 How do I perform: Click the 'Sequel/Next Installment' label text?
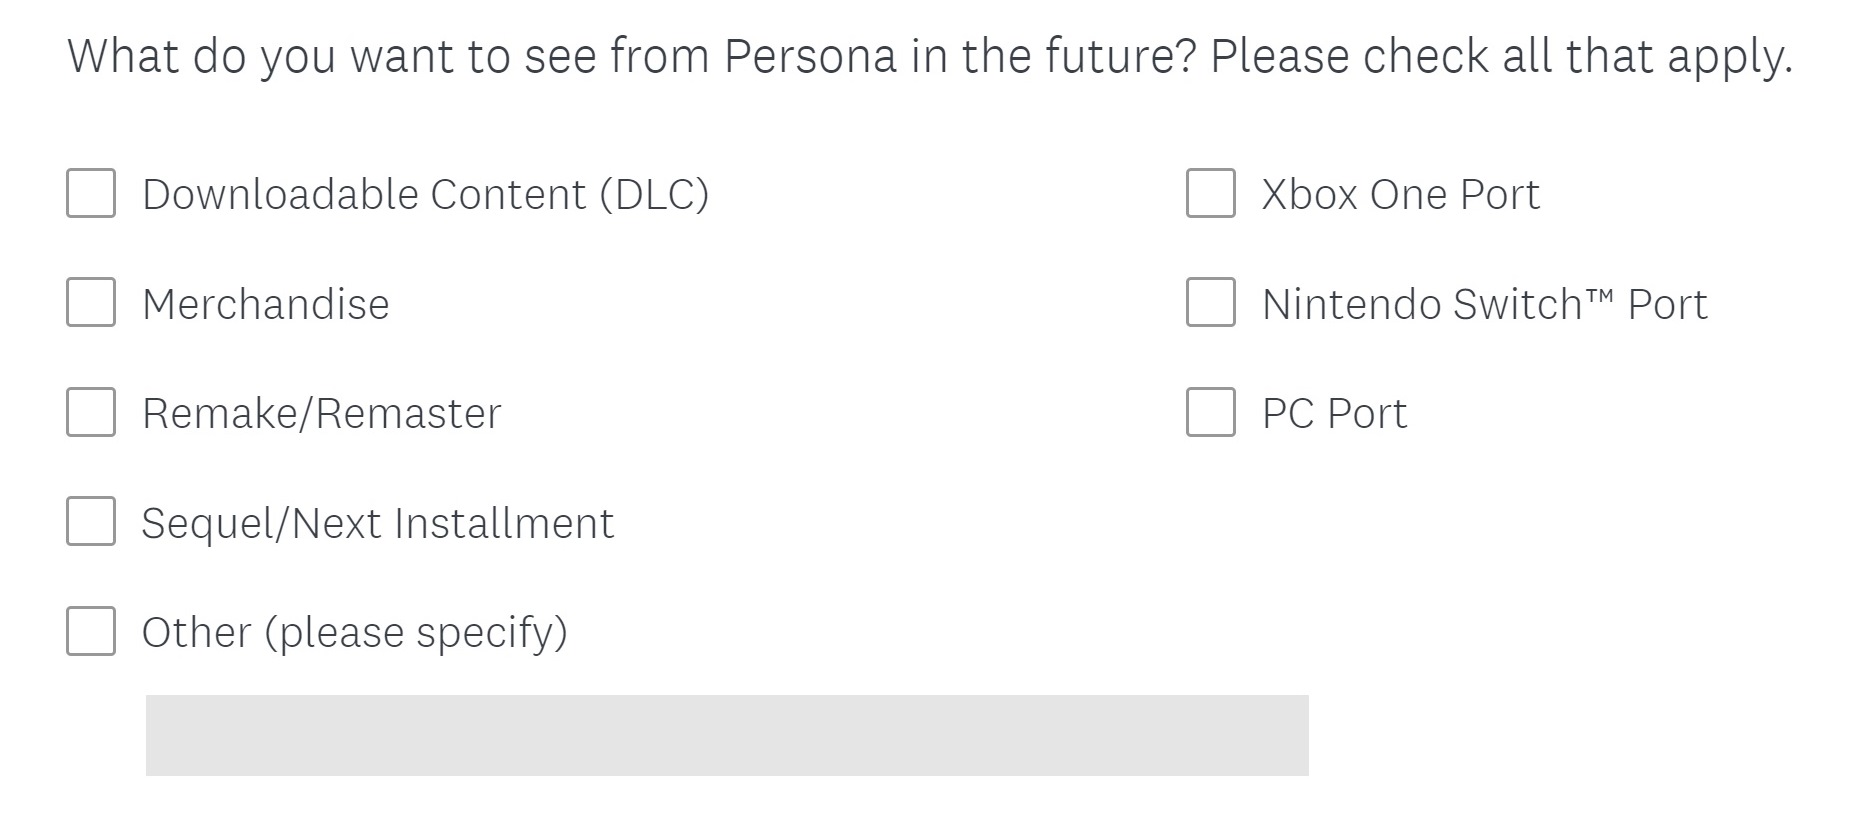pos(377,524)
